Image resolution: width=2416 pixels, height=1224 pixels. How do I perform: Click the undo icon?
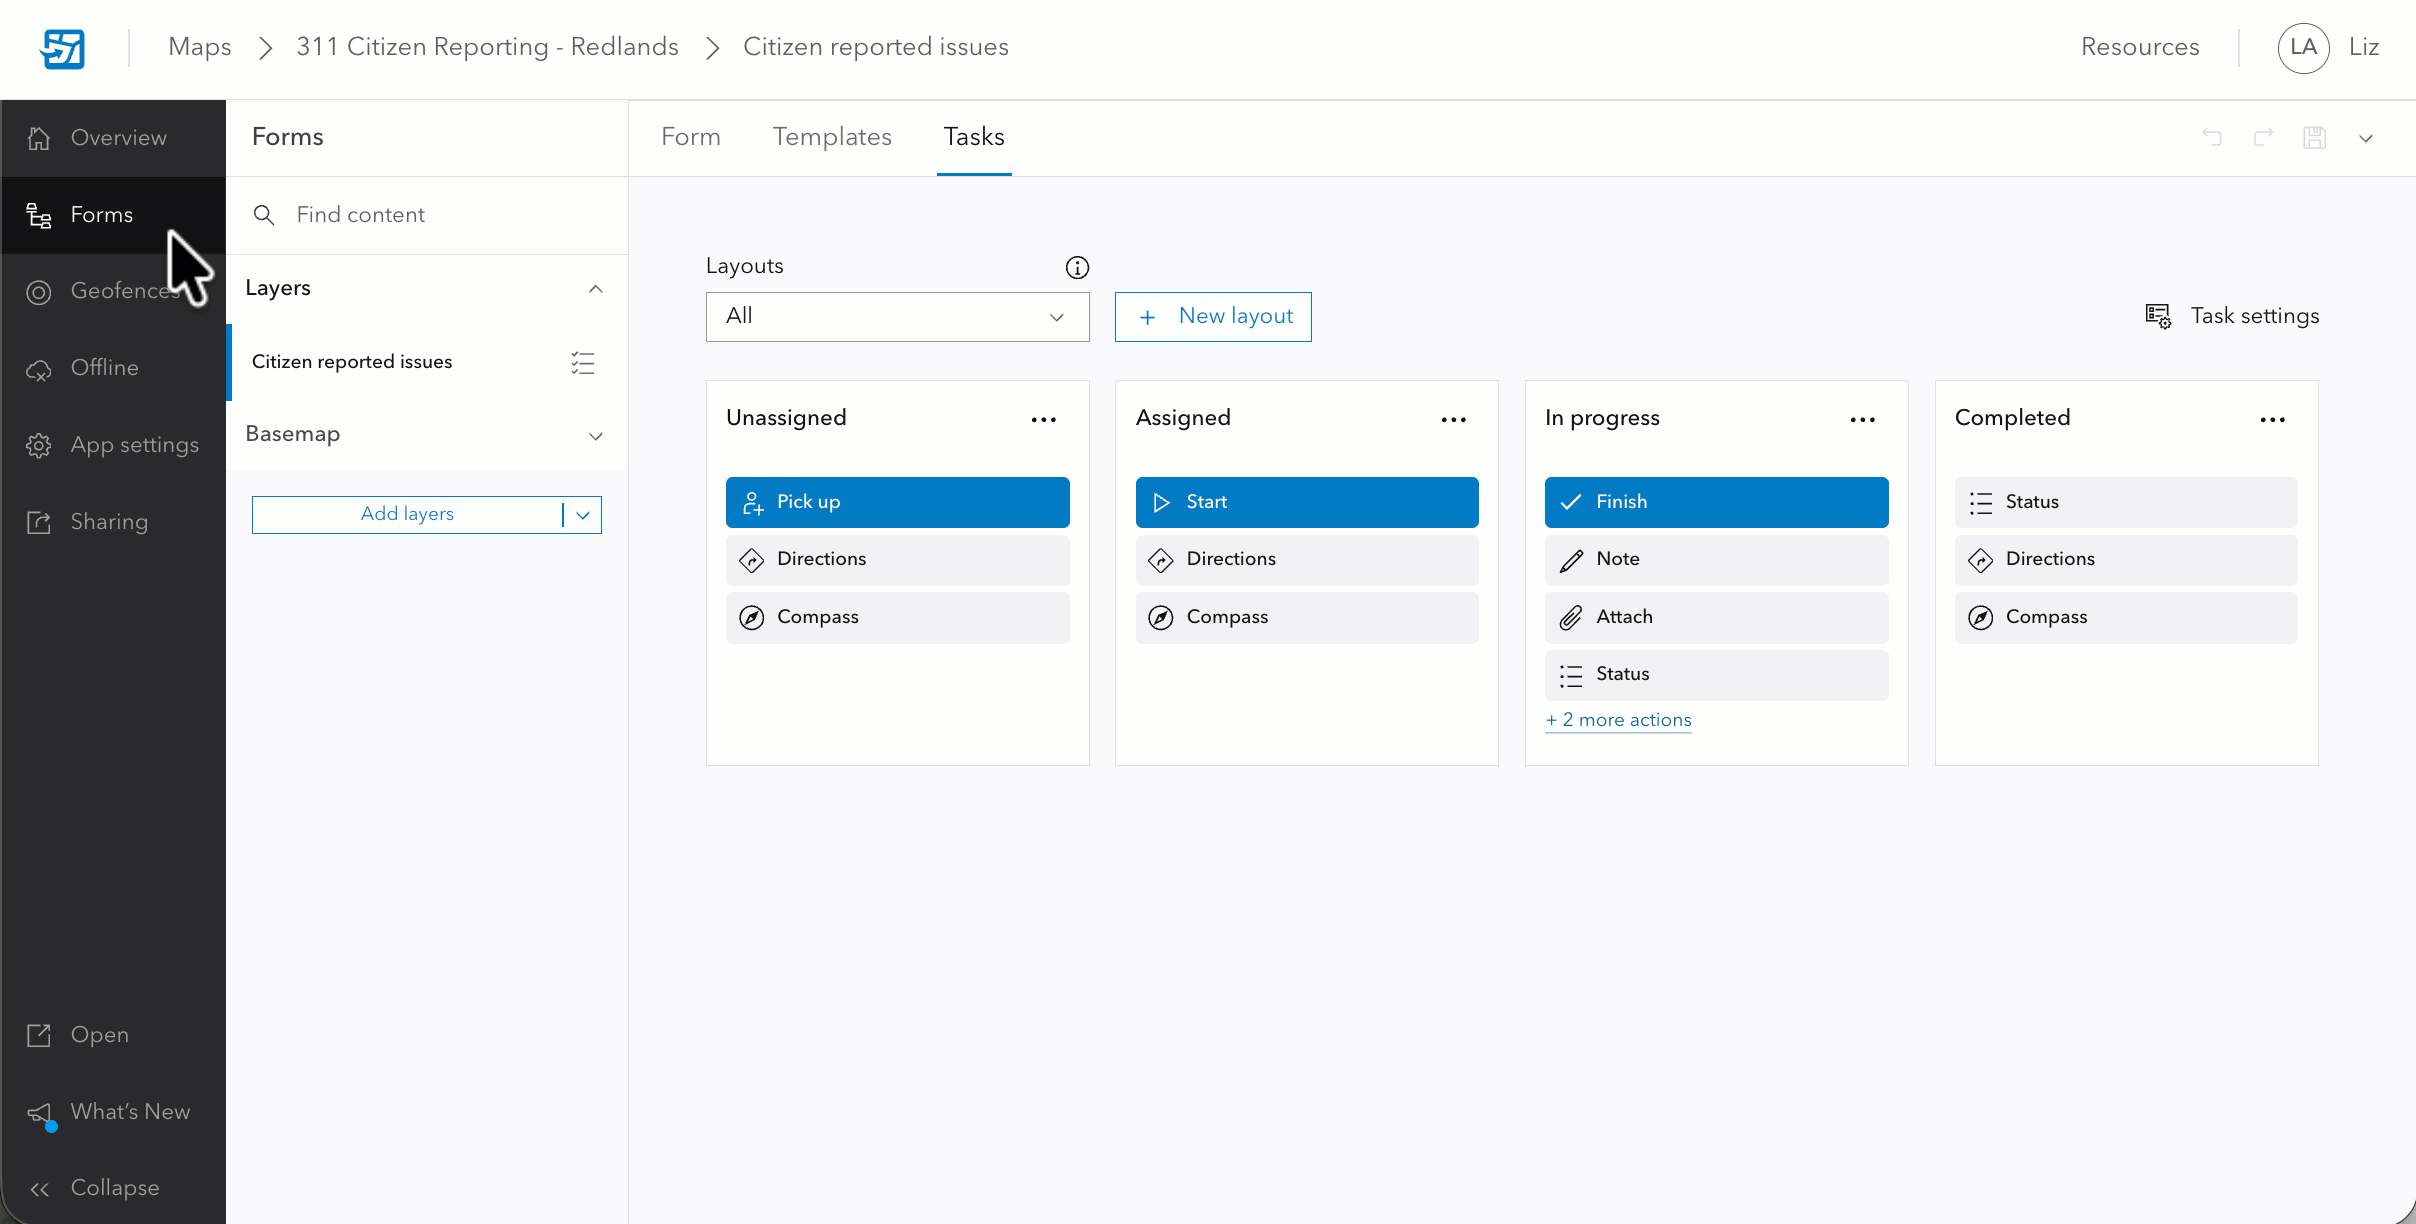click(x=2212, y=137)
